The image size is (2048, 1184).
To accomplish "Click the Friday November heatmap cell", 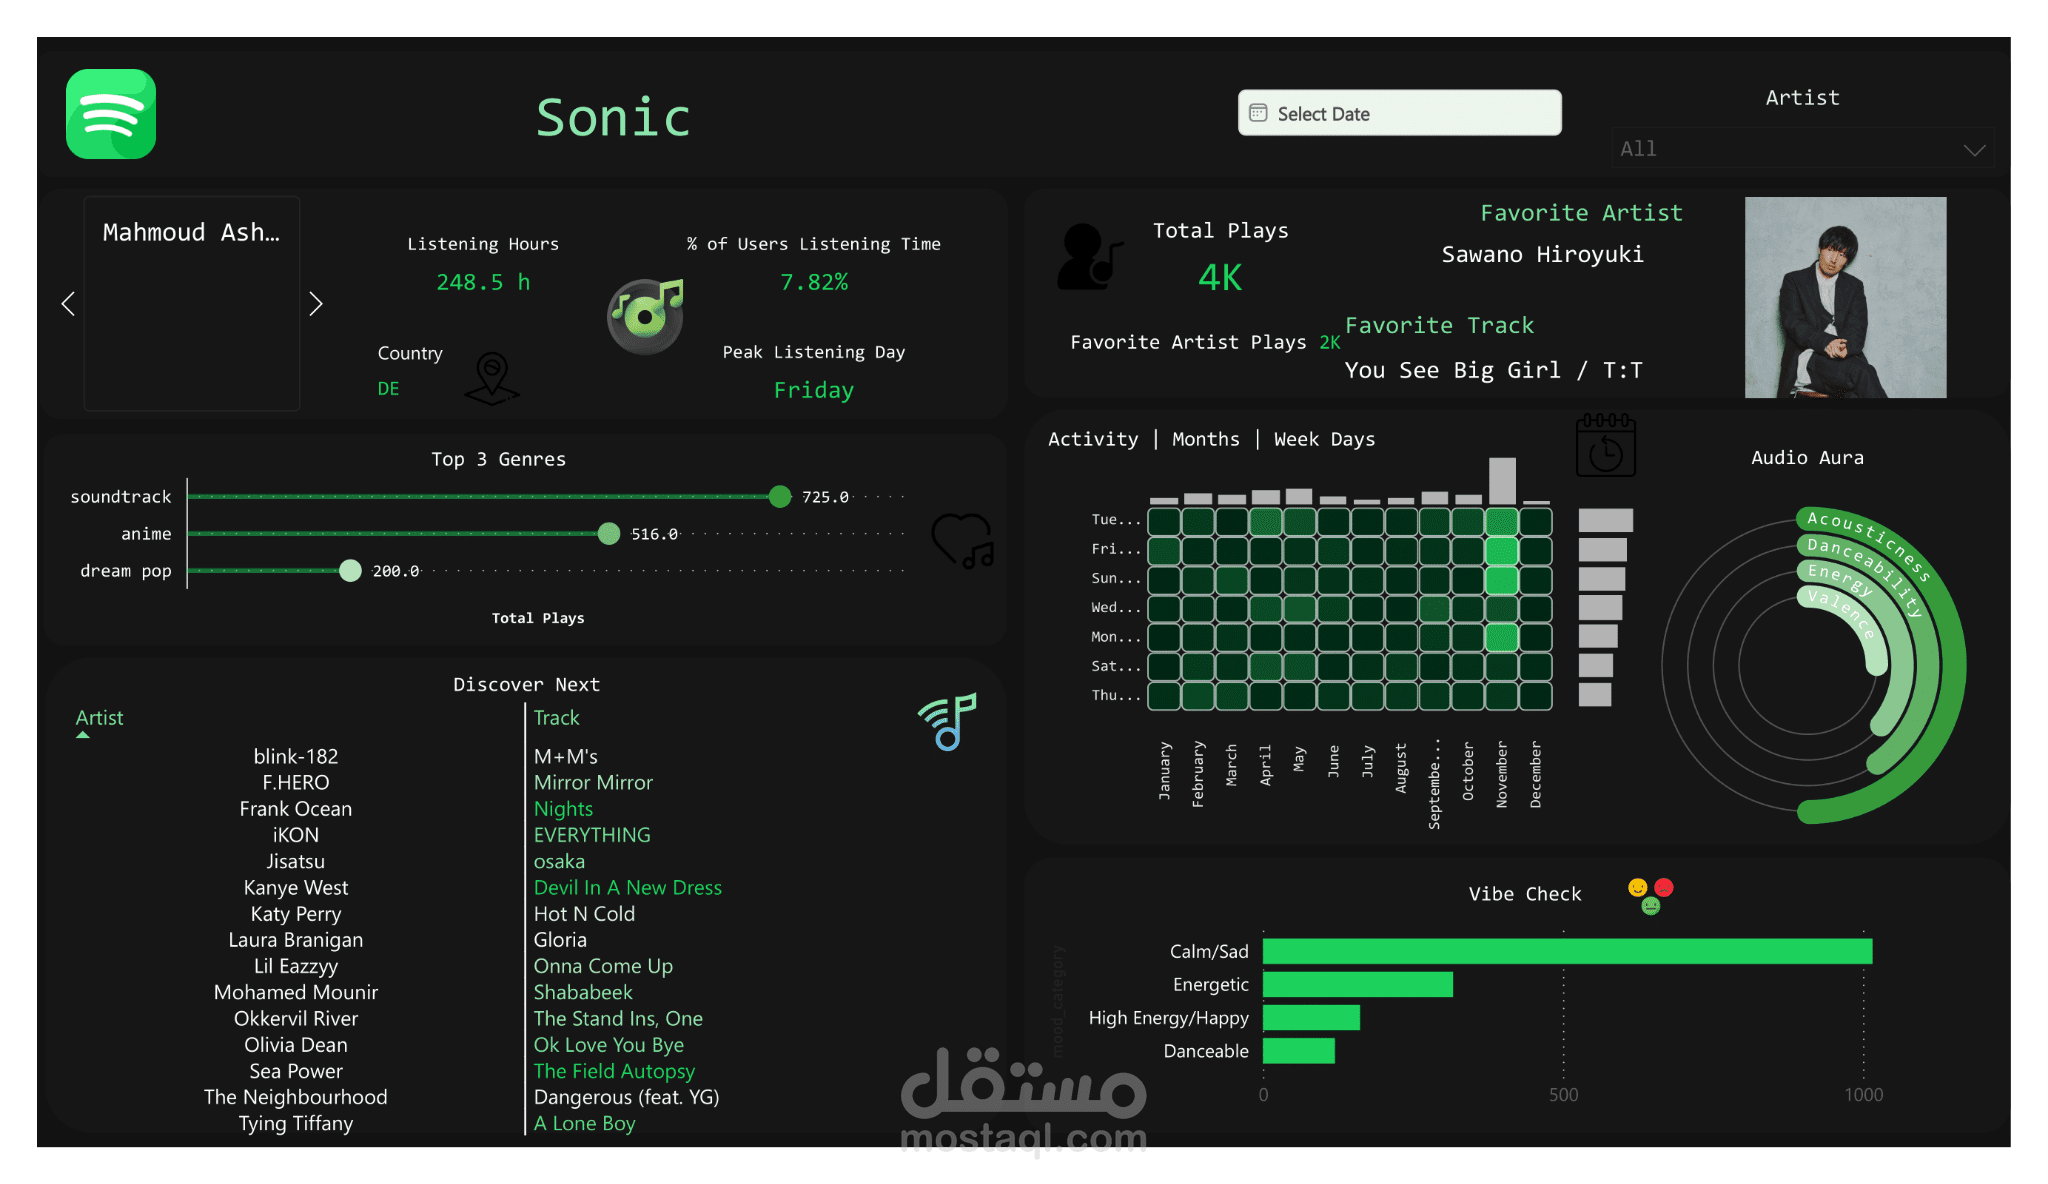I will pyautogui.click(x=1502, y=550).
